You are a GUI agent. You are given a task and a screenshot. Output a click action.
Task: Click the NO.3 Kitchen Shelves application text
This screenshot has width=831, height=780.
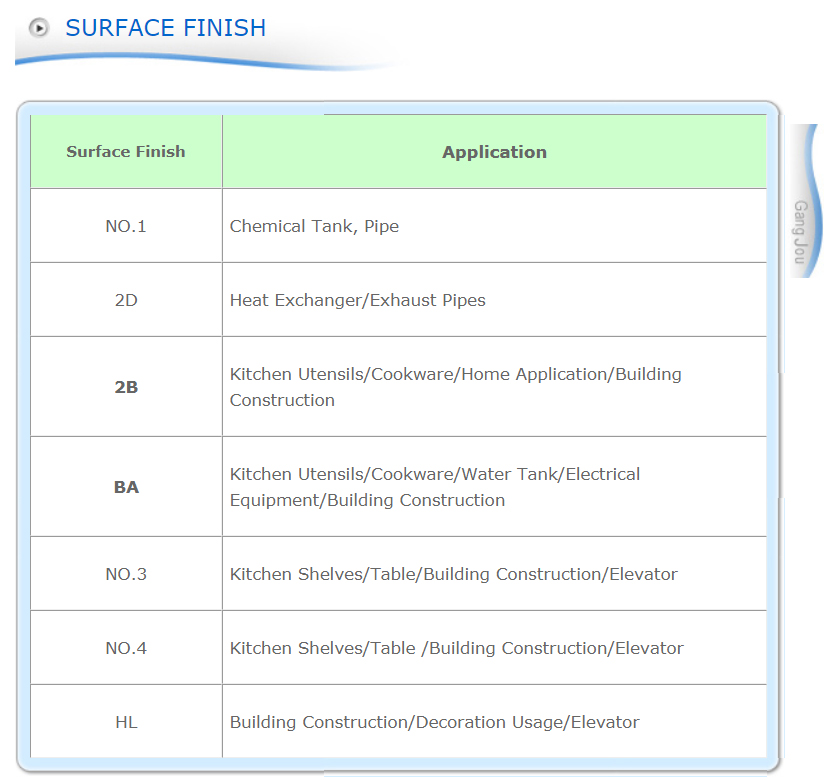tap(454, 574)
